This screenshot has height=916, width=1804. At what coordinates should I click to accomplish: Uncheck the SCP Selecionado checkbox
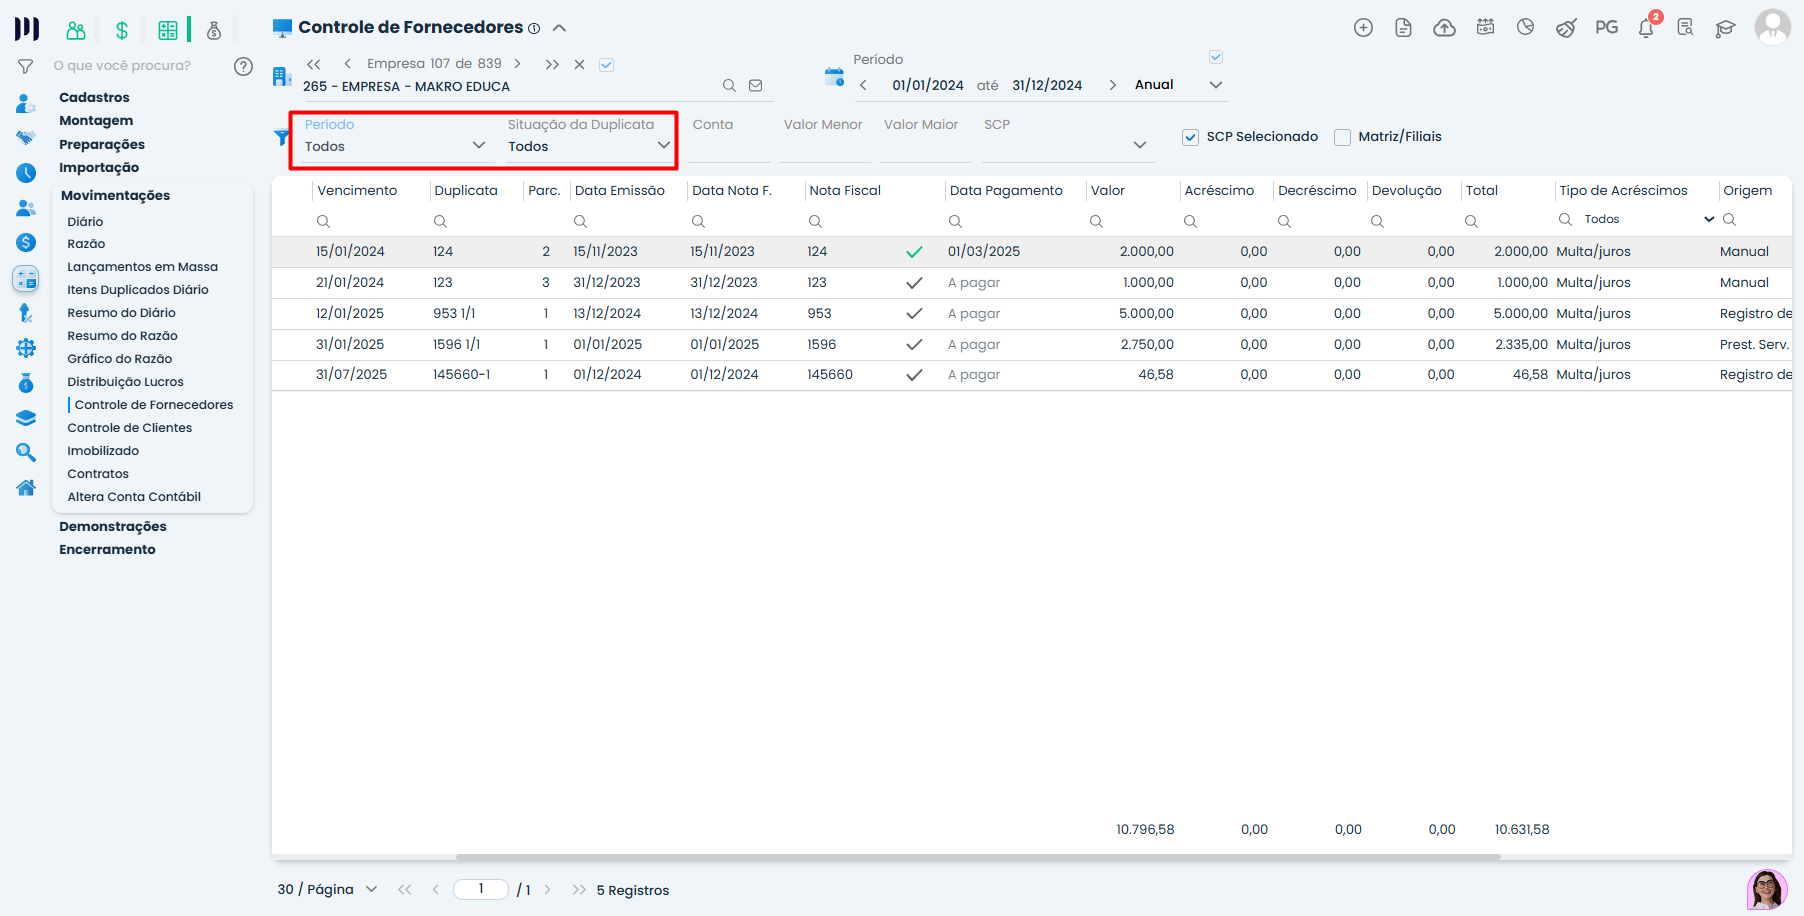1190,137
